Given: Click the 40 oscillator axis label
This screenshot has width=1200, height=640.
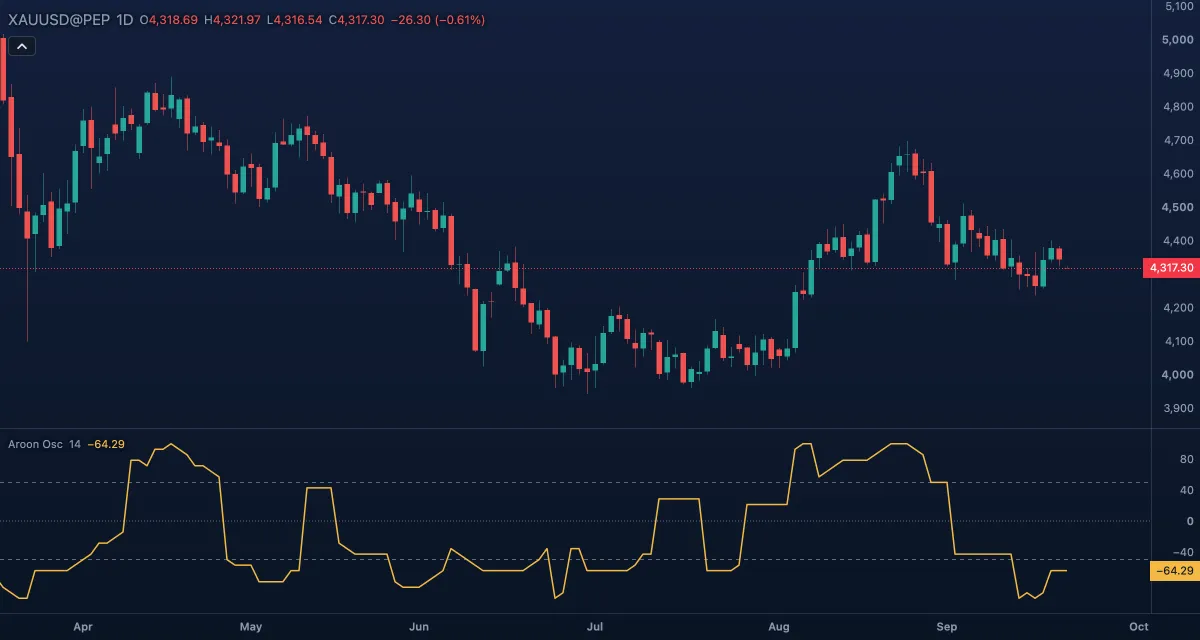Looking at the screenshot, I should click(x=1187, y=490).
